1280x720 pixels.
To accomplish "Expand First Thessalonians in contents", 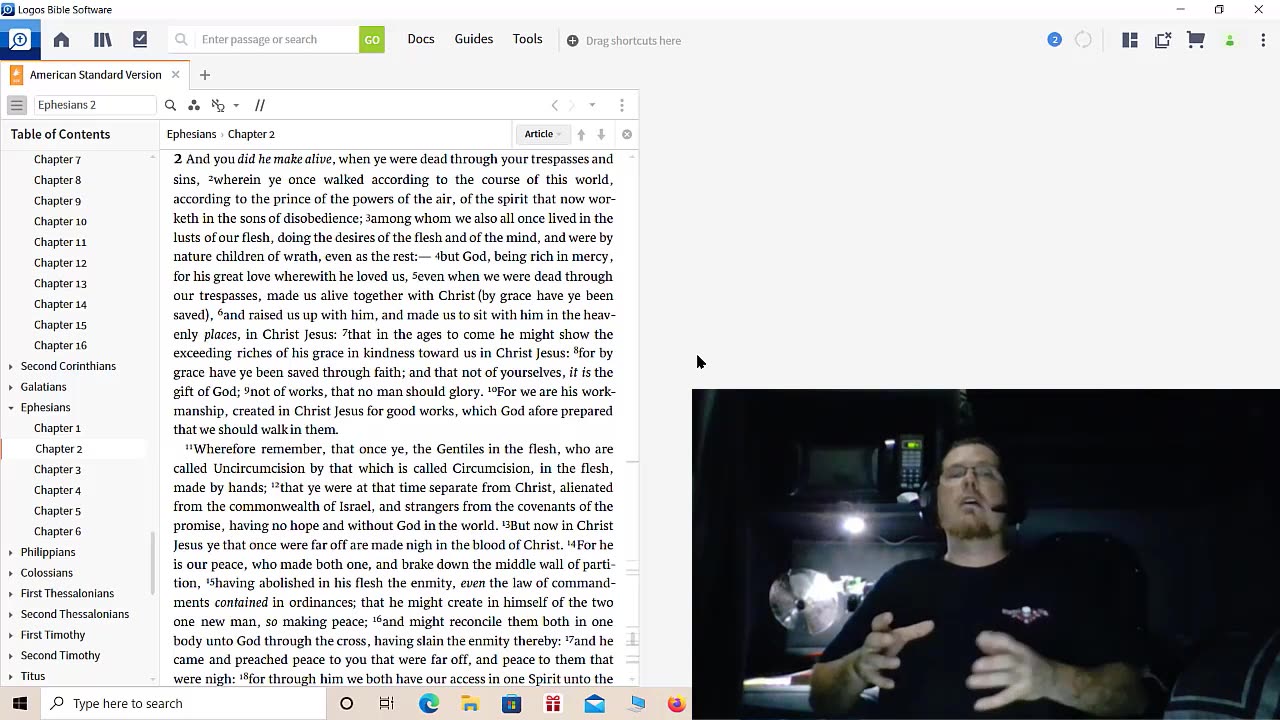I will click(x=11, y=594).
